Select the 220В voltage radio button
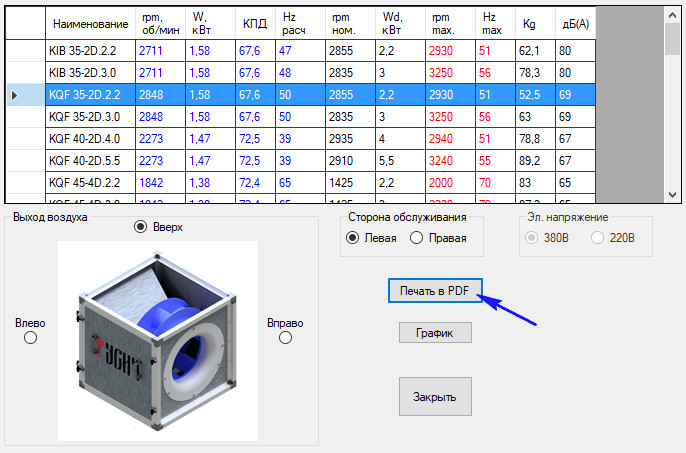The height and width of the screenshot is (453, 686). tap(597, 238)
